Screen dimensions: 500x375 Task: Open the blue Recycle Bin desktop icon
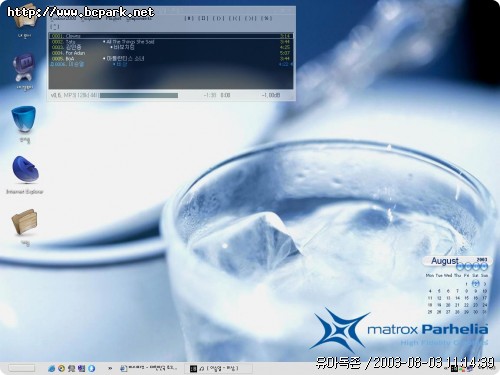(24, 124)
